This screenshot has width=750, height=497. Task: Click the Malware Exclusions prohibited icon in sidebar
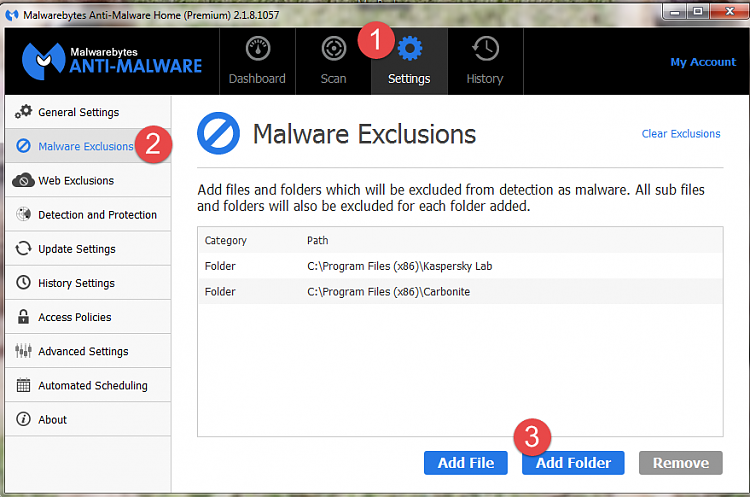23,146
